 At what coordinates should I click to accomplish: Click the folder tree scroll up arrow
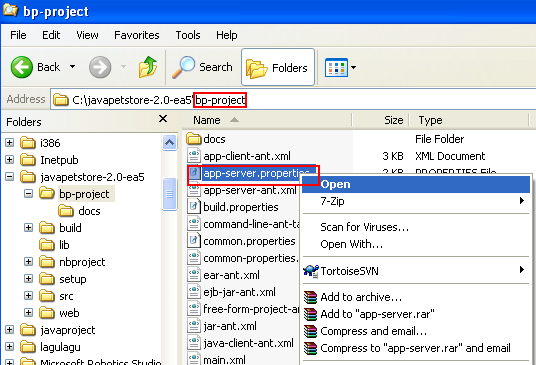(x=170, y=142)
